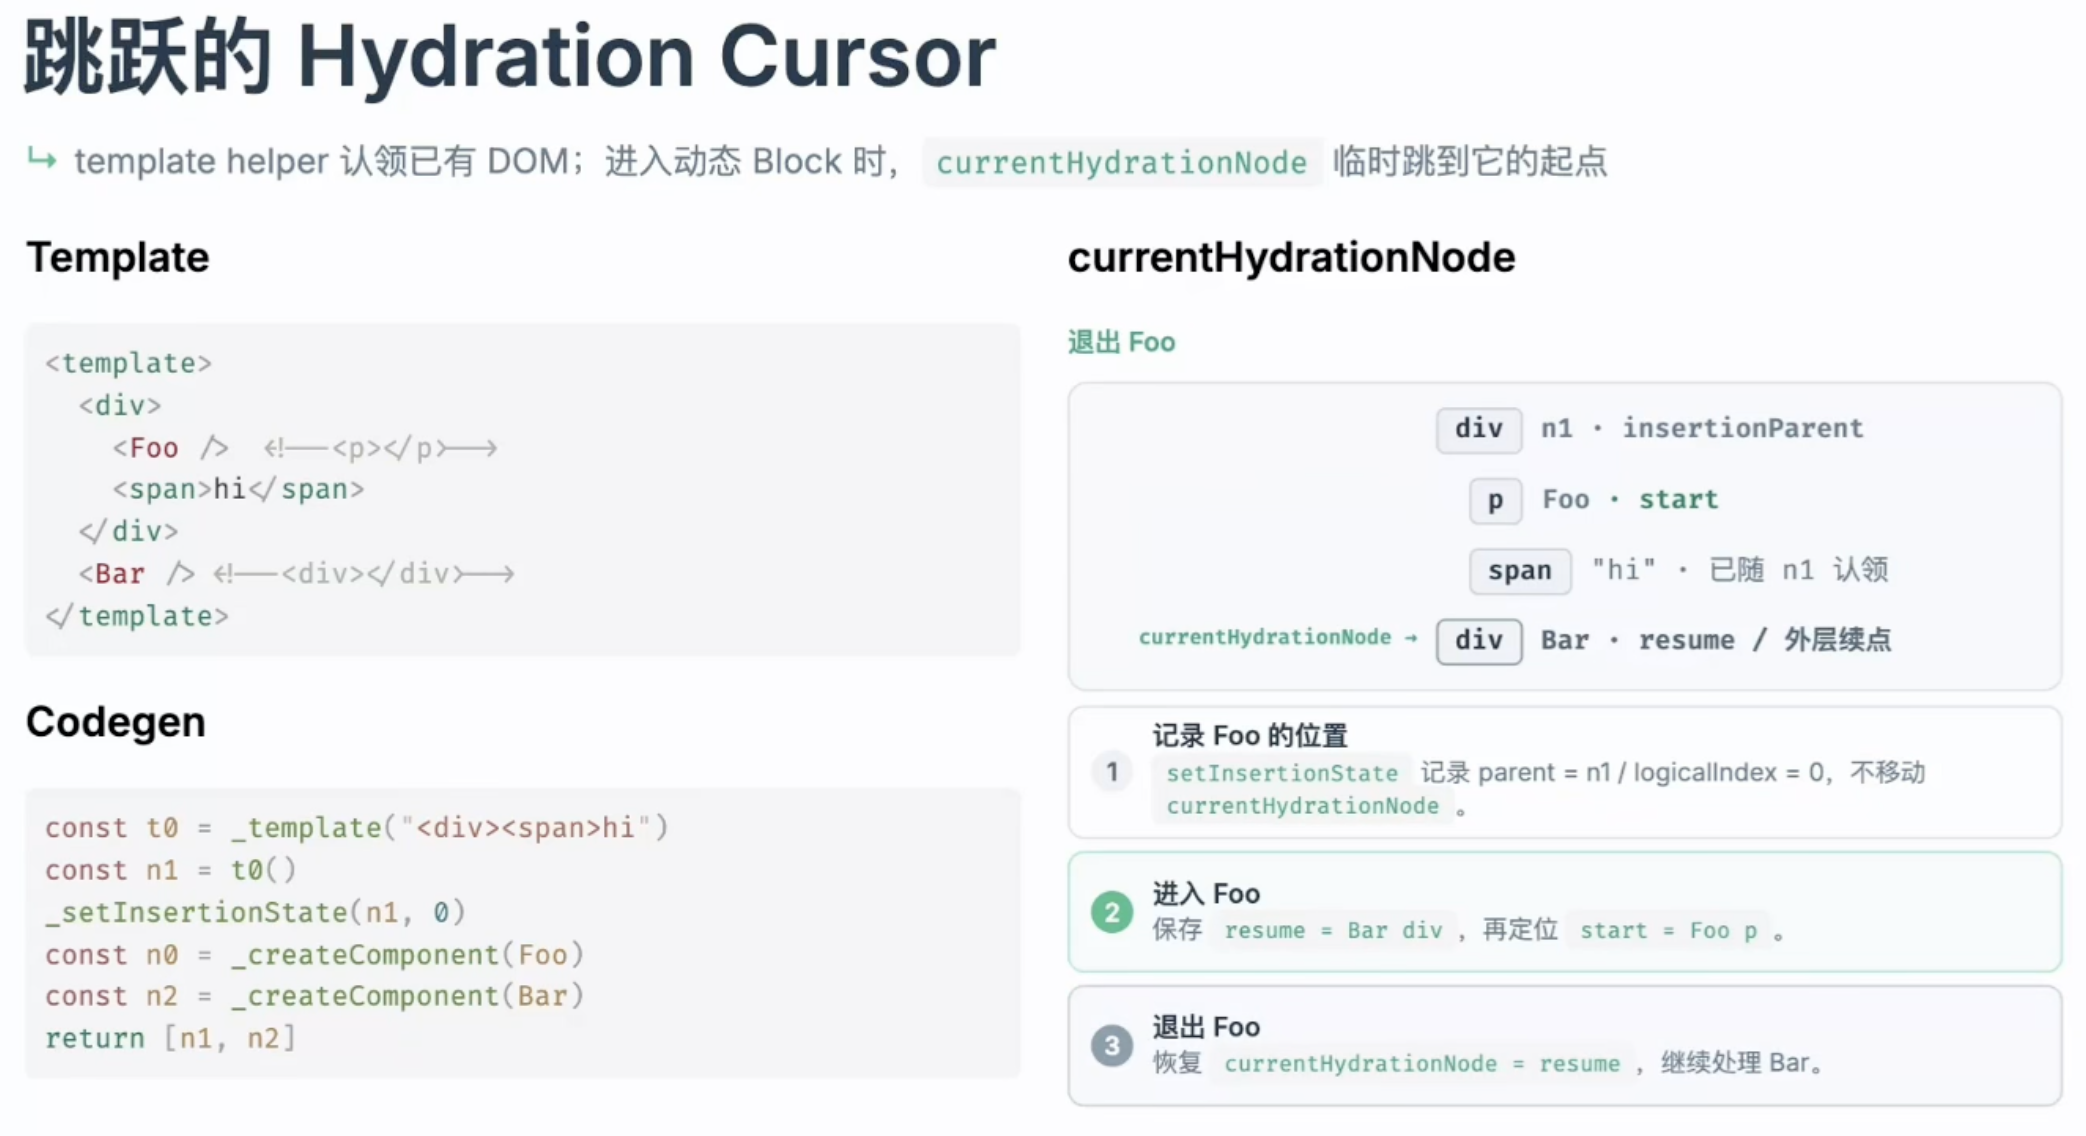Click the line "_setInsertionState(n1, 0)"
The height and width of the screenshot is (1136, 2086).
point(255,912)
